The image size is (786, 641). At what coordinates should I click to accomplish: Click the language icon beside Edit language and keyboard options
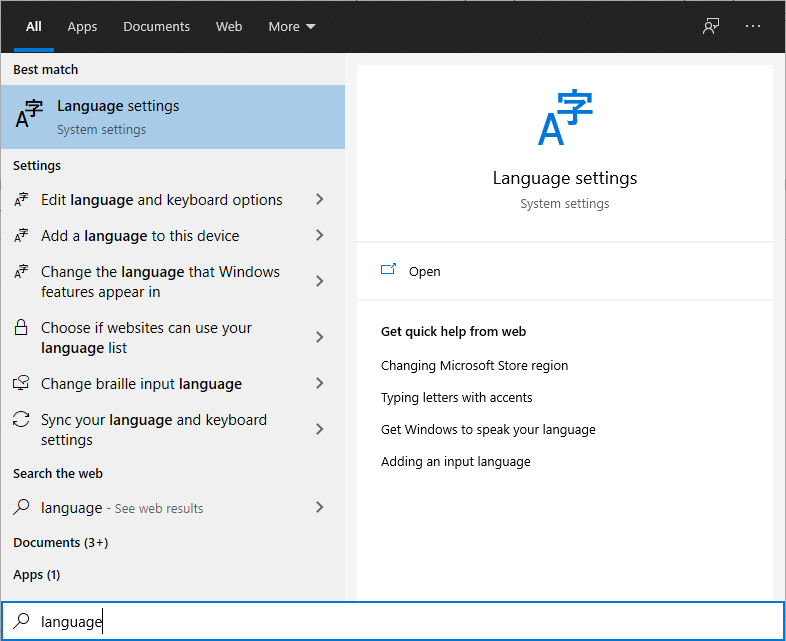(21, 199)
